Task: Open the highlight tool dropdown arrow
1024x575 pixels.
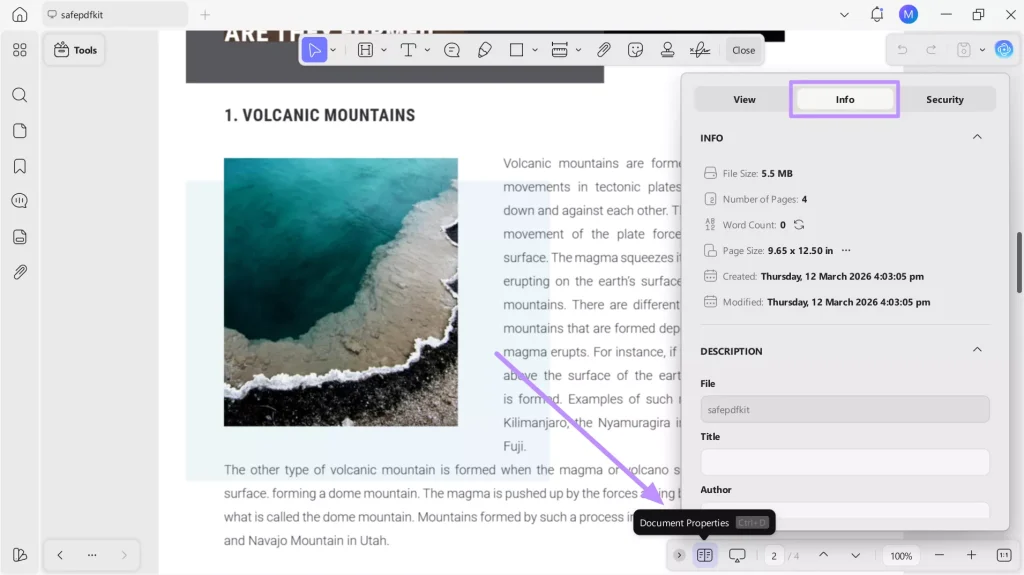Action: 384,50
